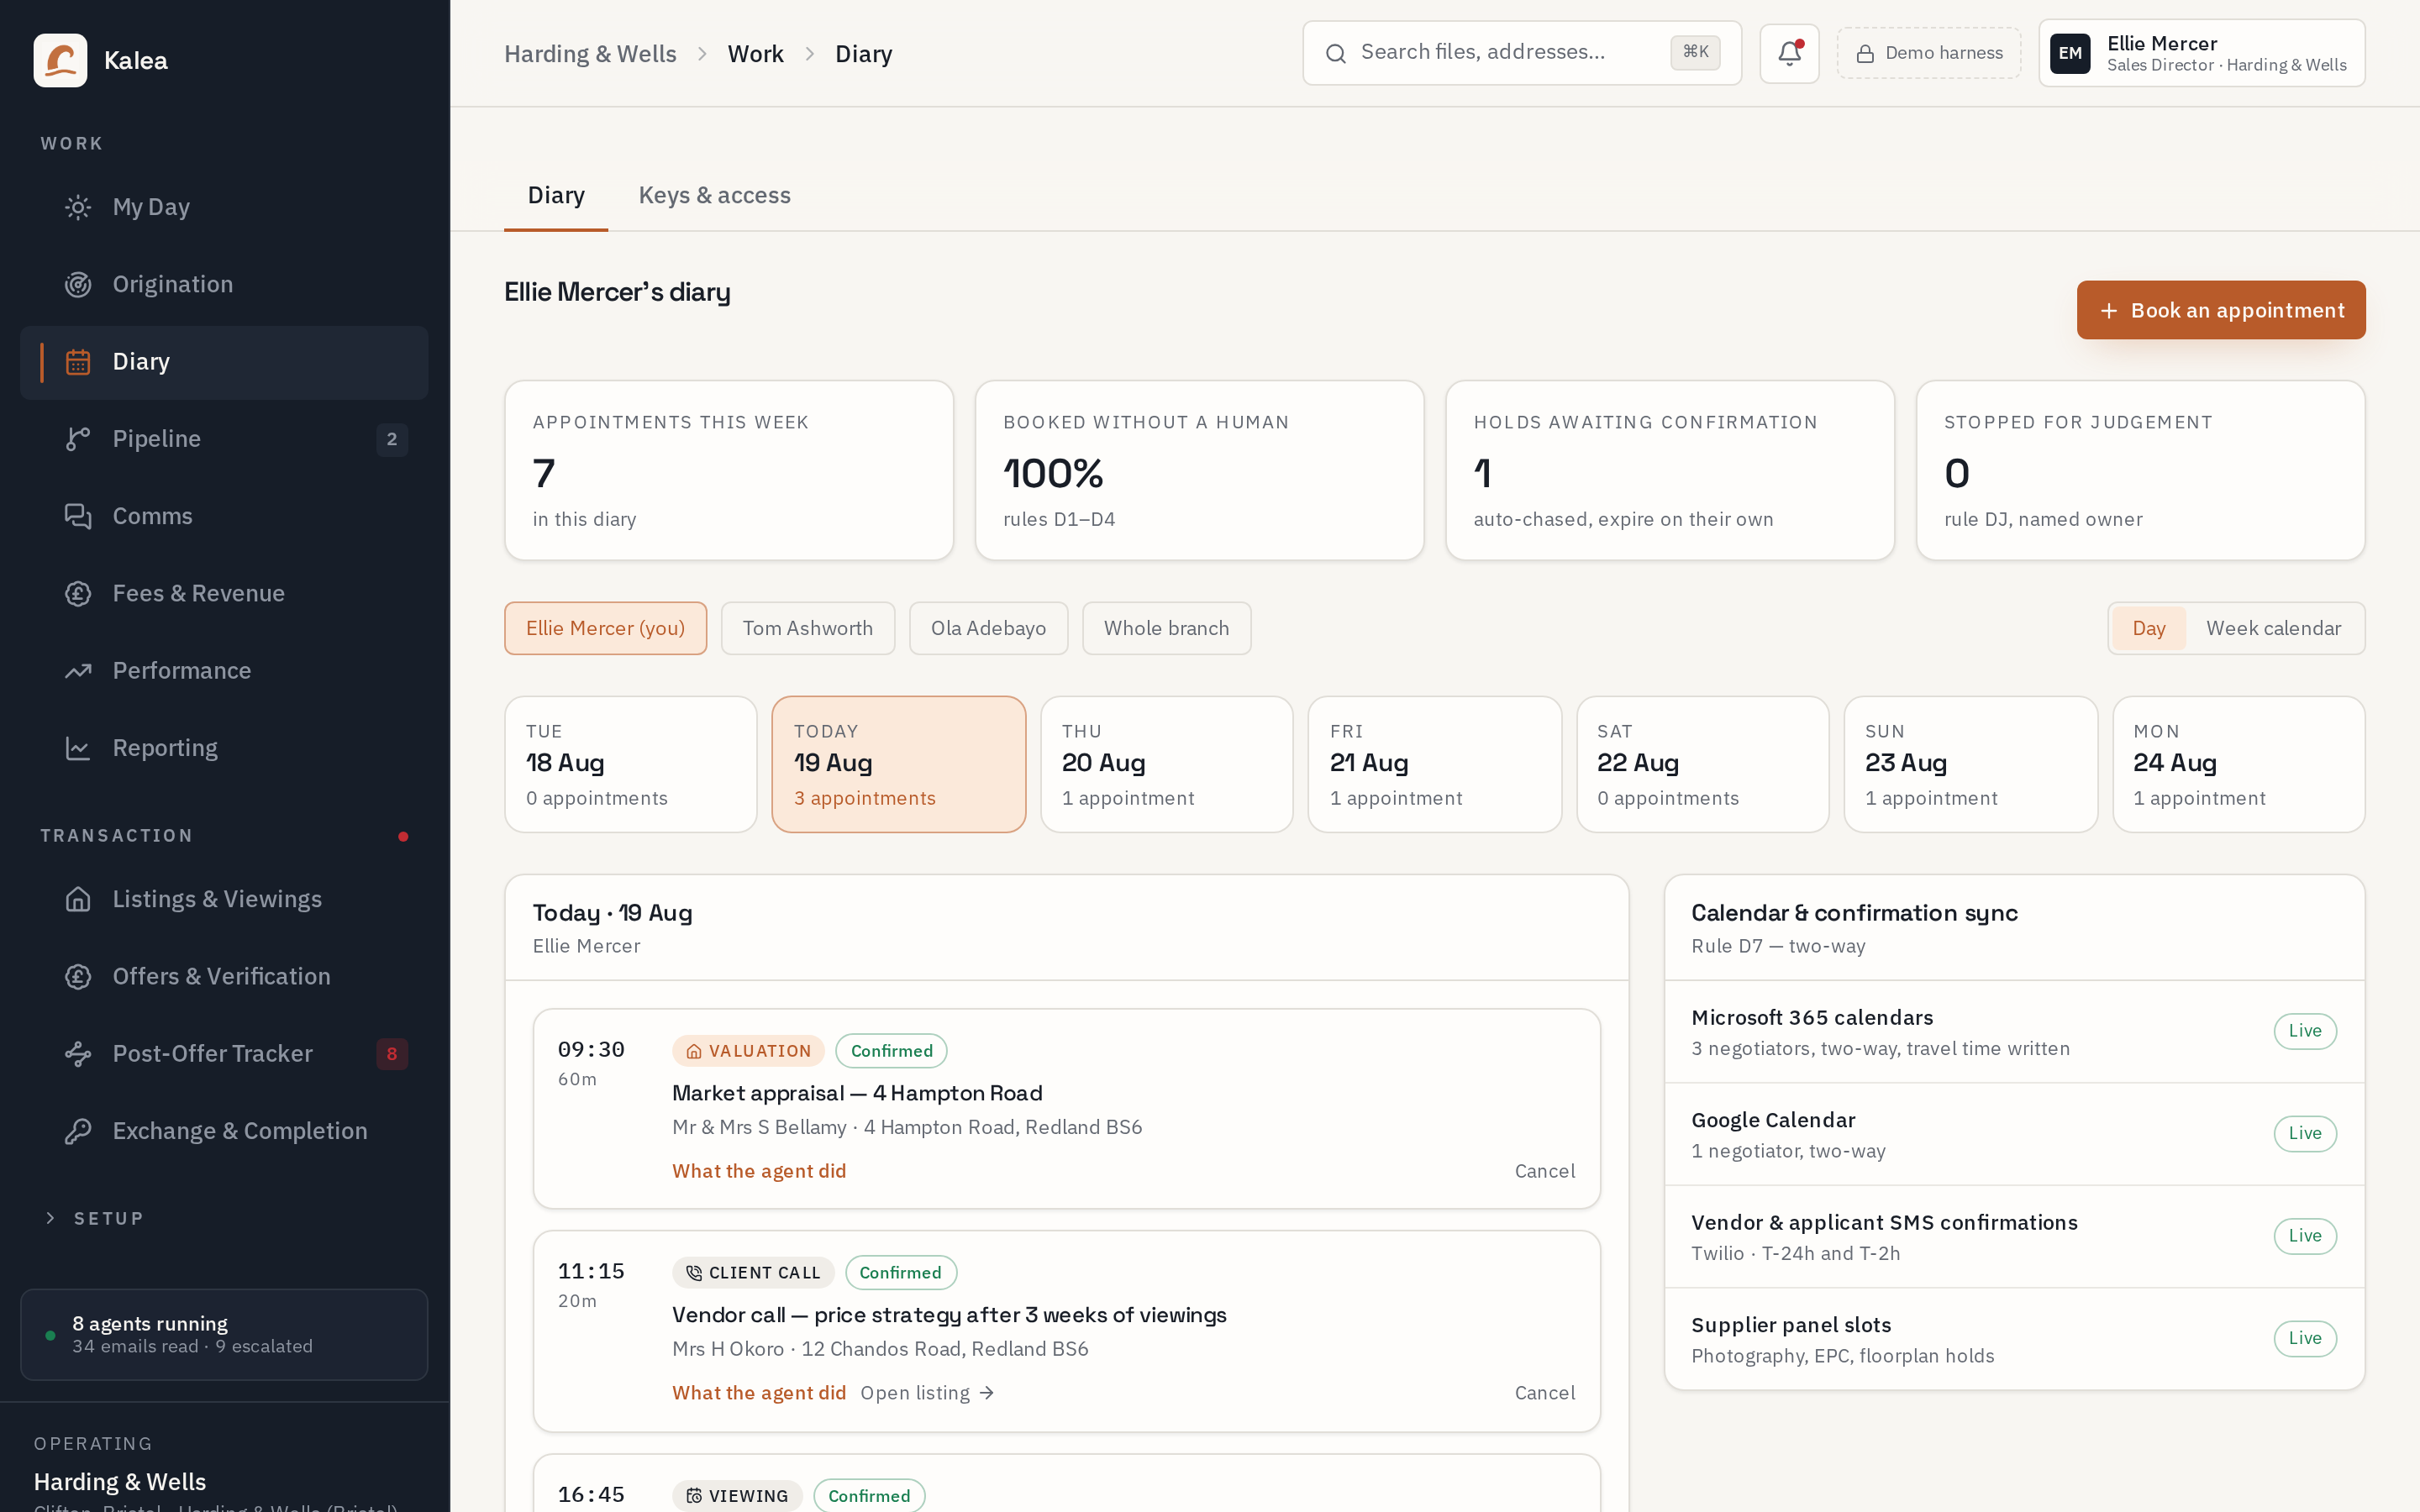Switch to Day view toggle
Viewport: 2420px width, 1512px height.
(x=2148, y=628)
